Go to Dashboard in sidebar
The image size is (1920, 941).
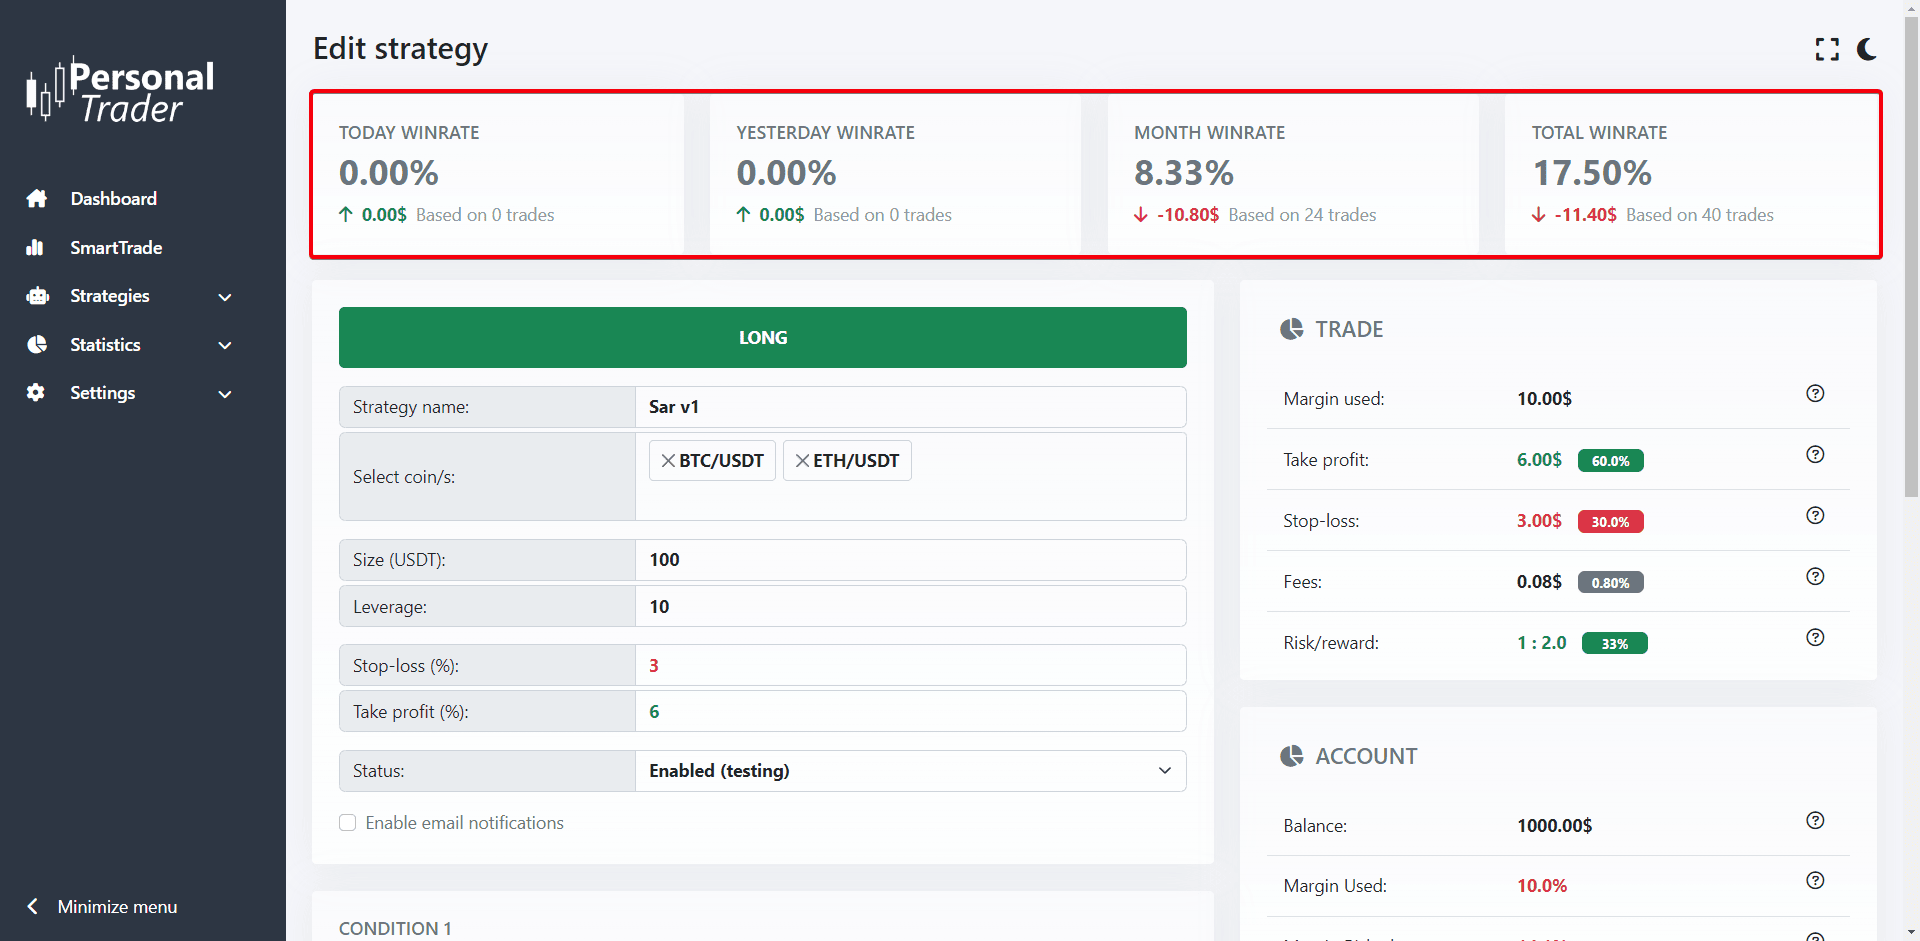113,199
